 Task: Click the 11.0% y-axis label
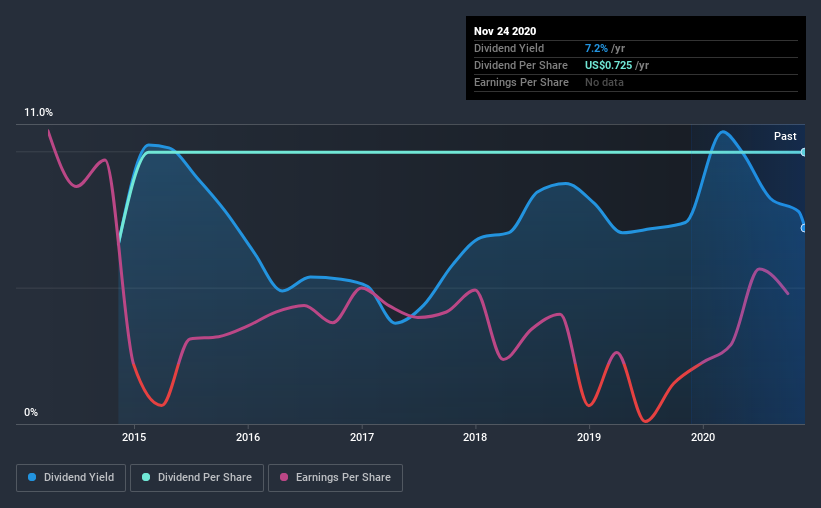pyautogui.click(x=38, y=113)
